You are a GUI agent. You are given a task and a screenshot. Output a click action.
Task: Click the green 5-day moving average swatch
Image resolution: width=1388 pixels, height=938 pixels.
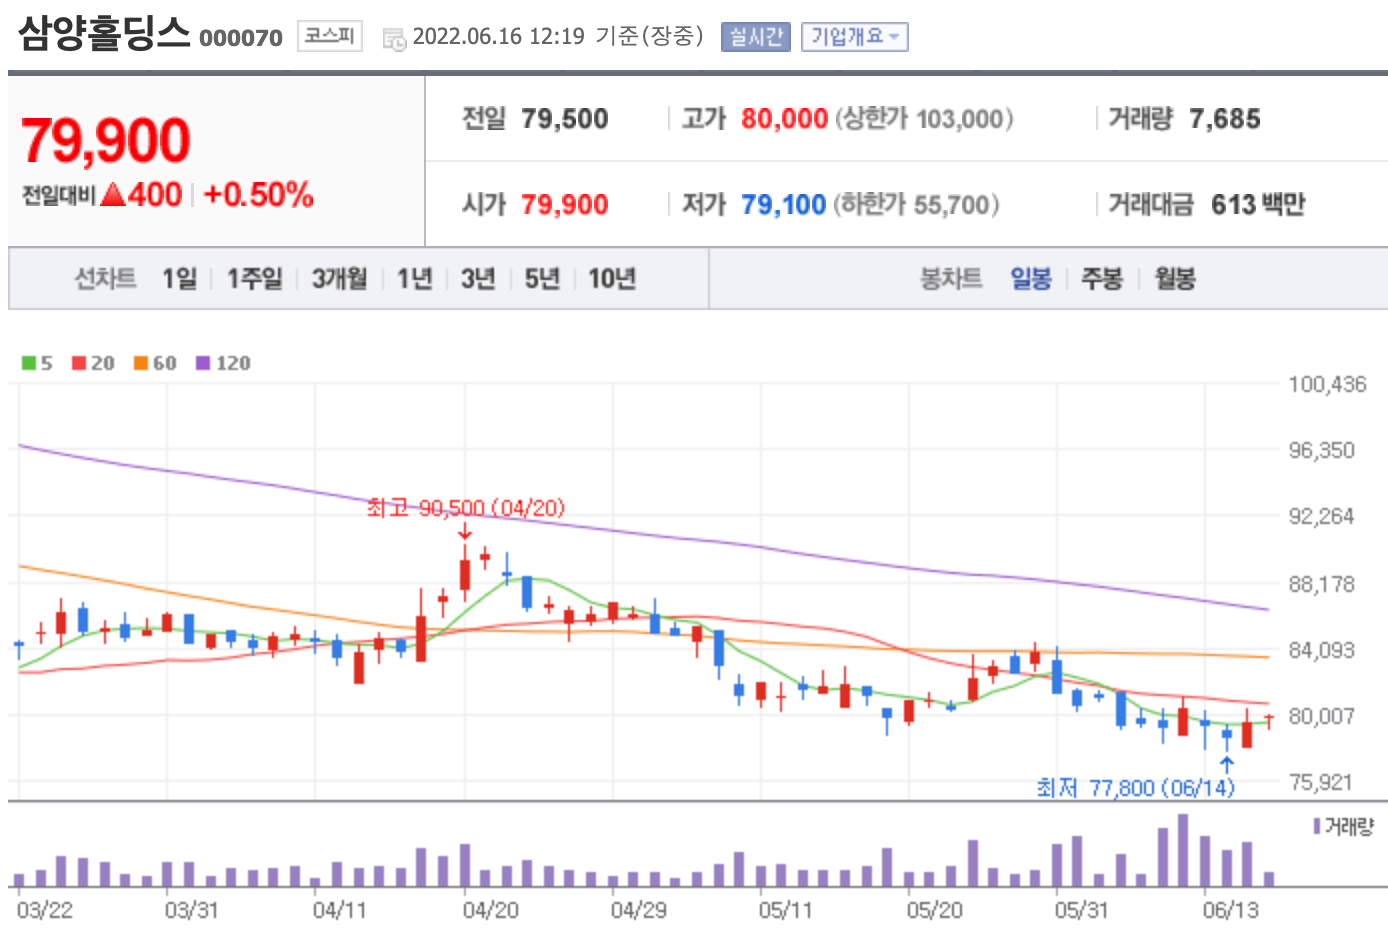click(x=29, y=363)
